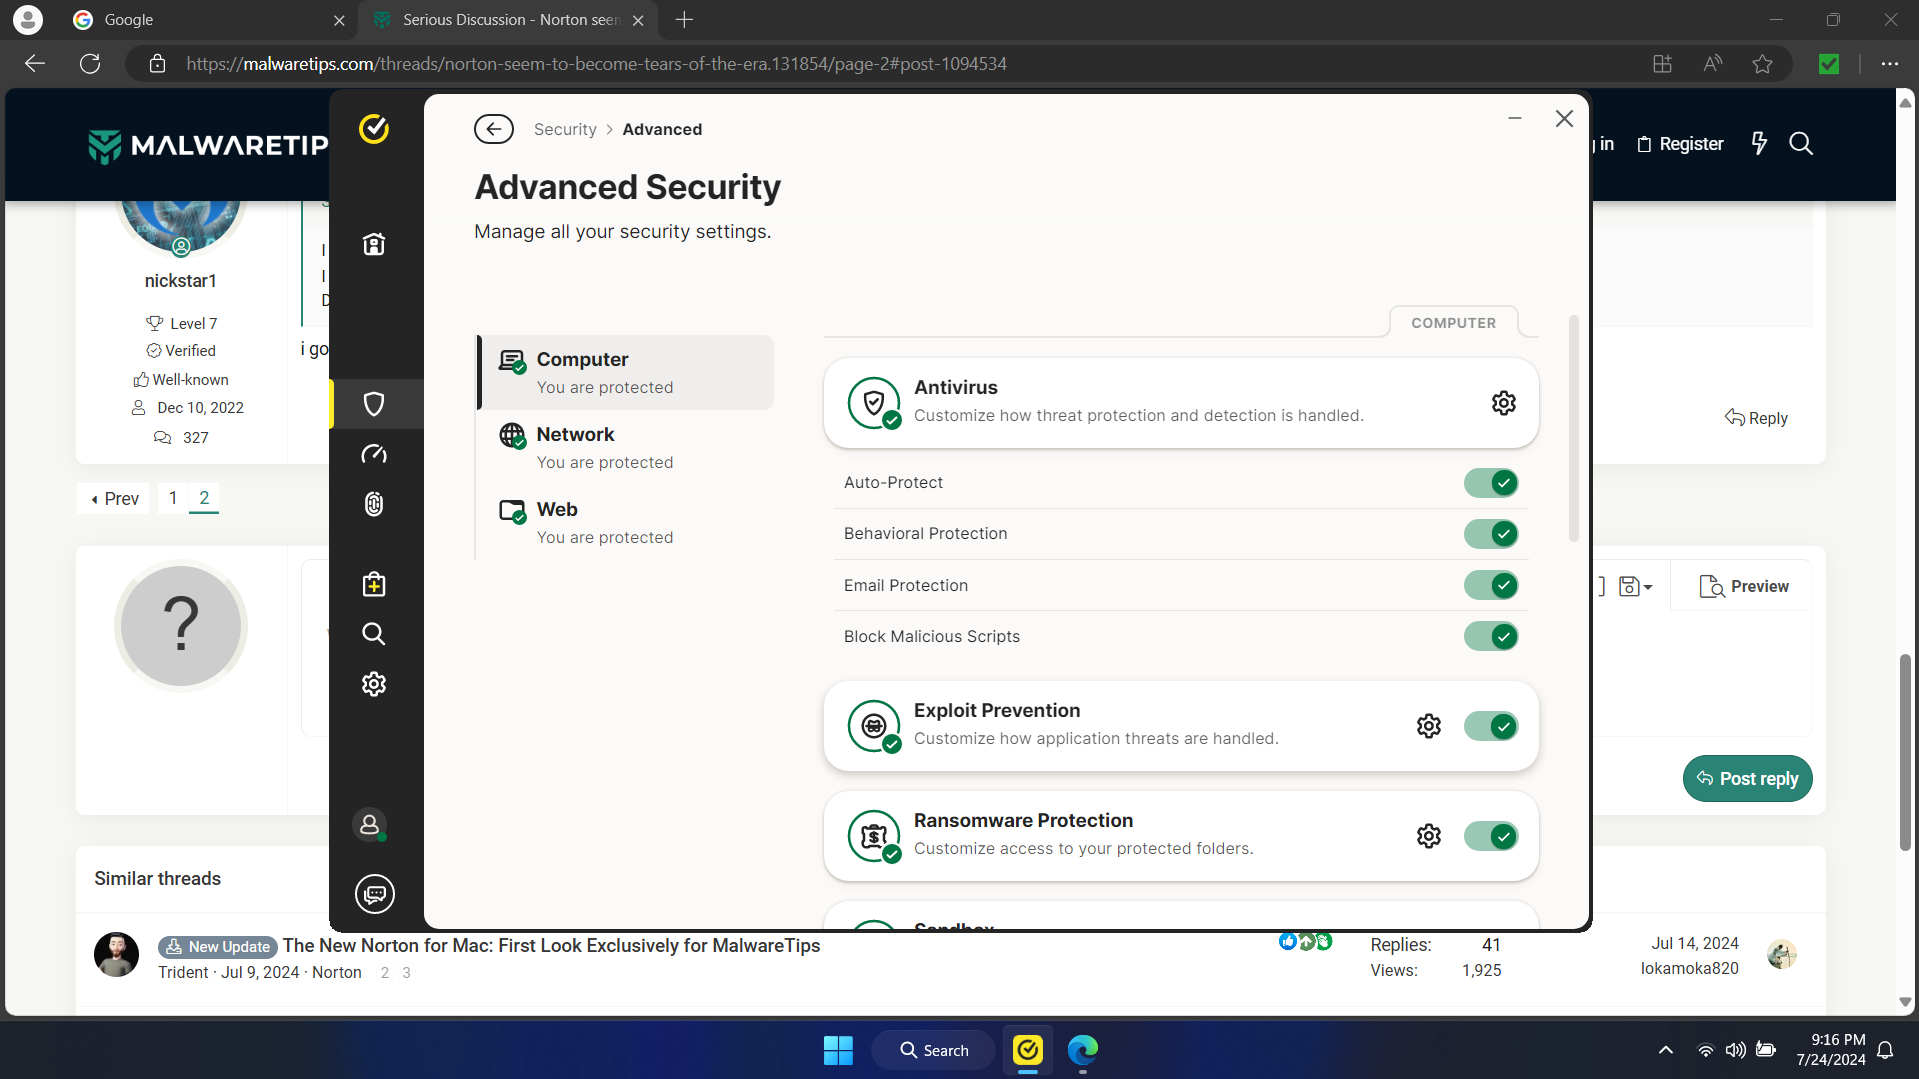
Task: Open Norton settings gear in sidebar
Action: coord(374,684)
